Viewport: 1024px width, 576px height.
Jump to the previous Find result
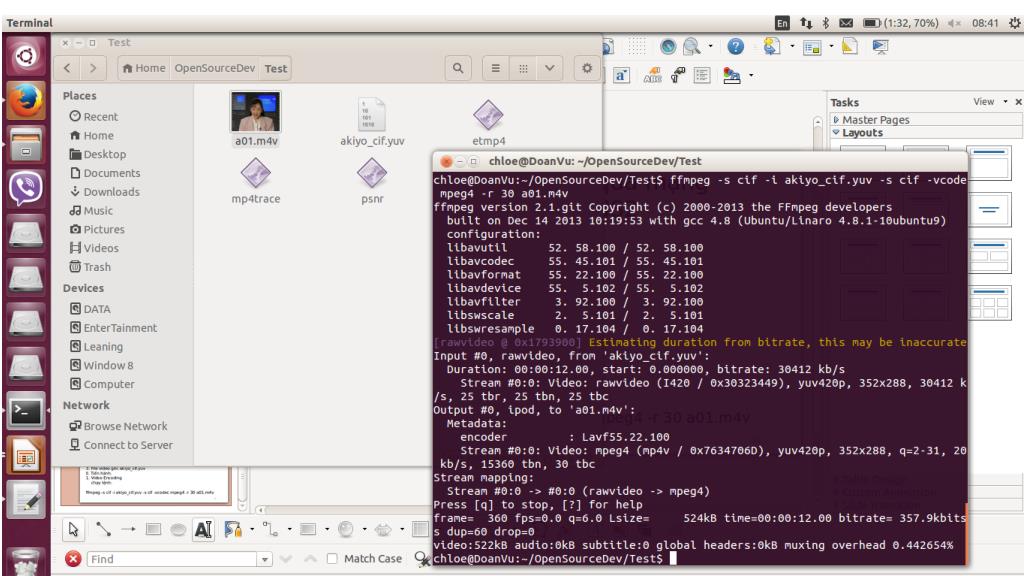click(x=311, y=559)
